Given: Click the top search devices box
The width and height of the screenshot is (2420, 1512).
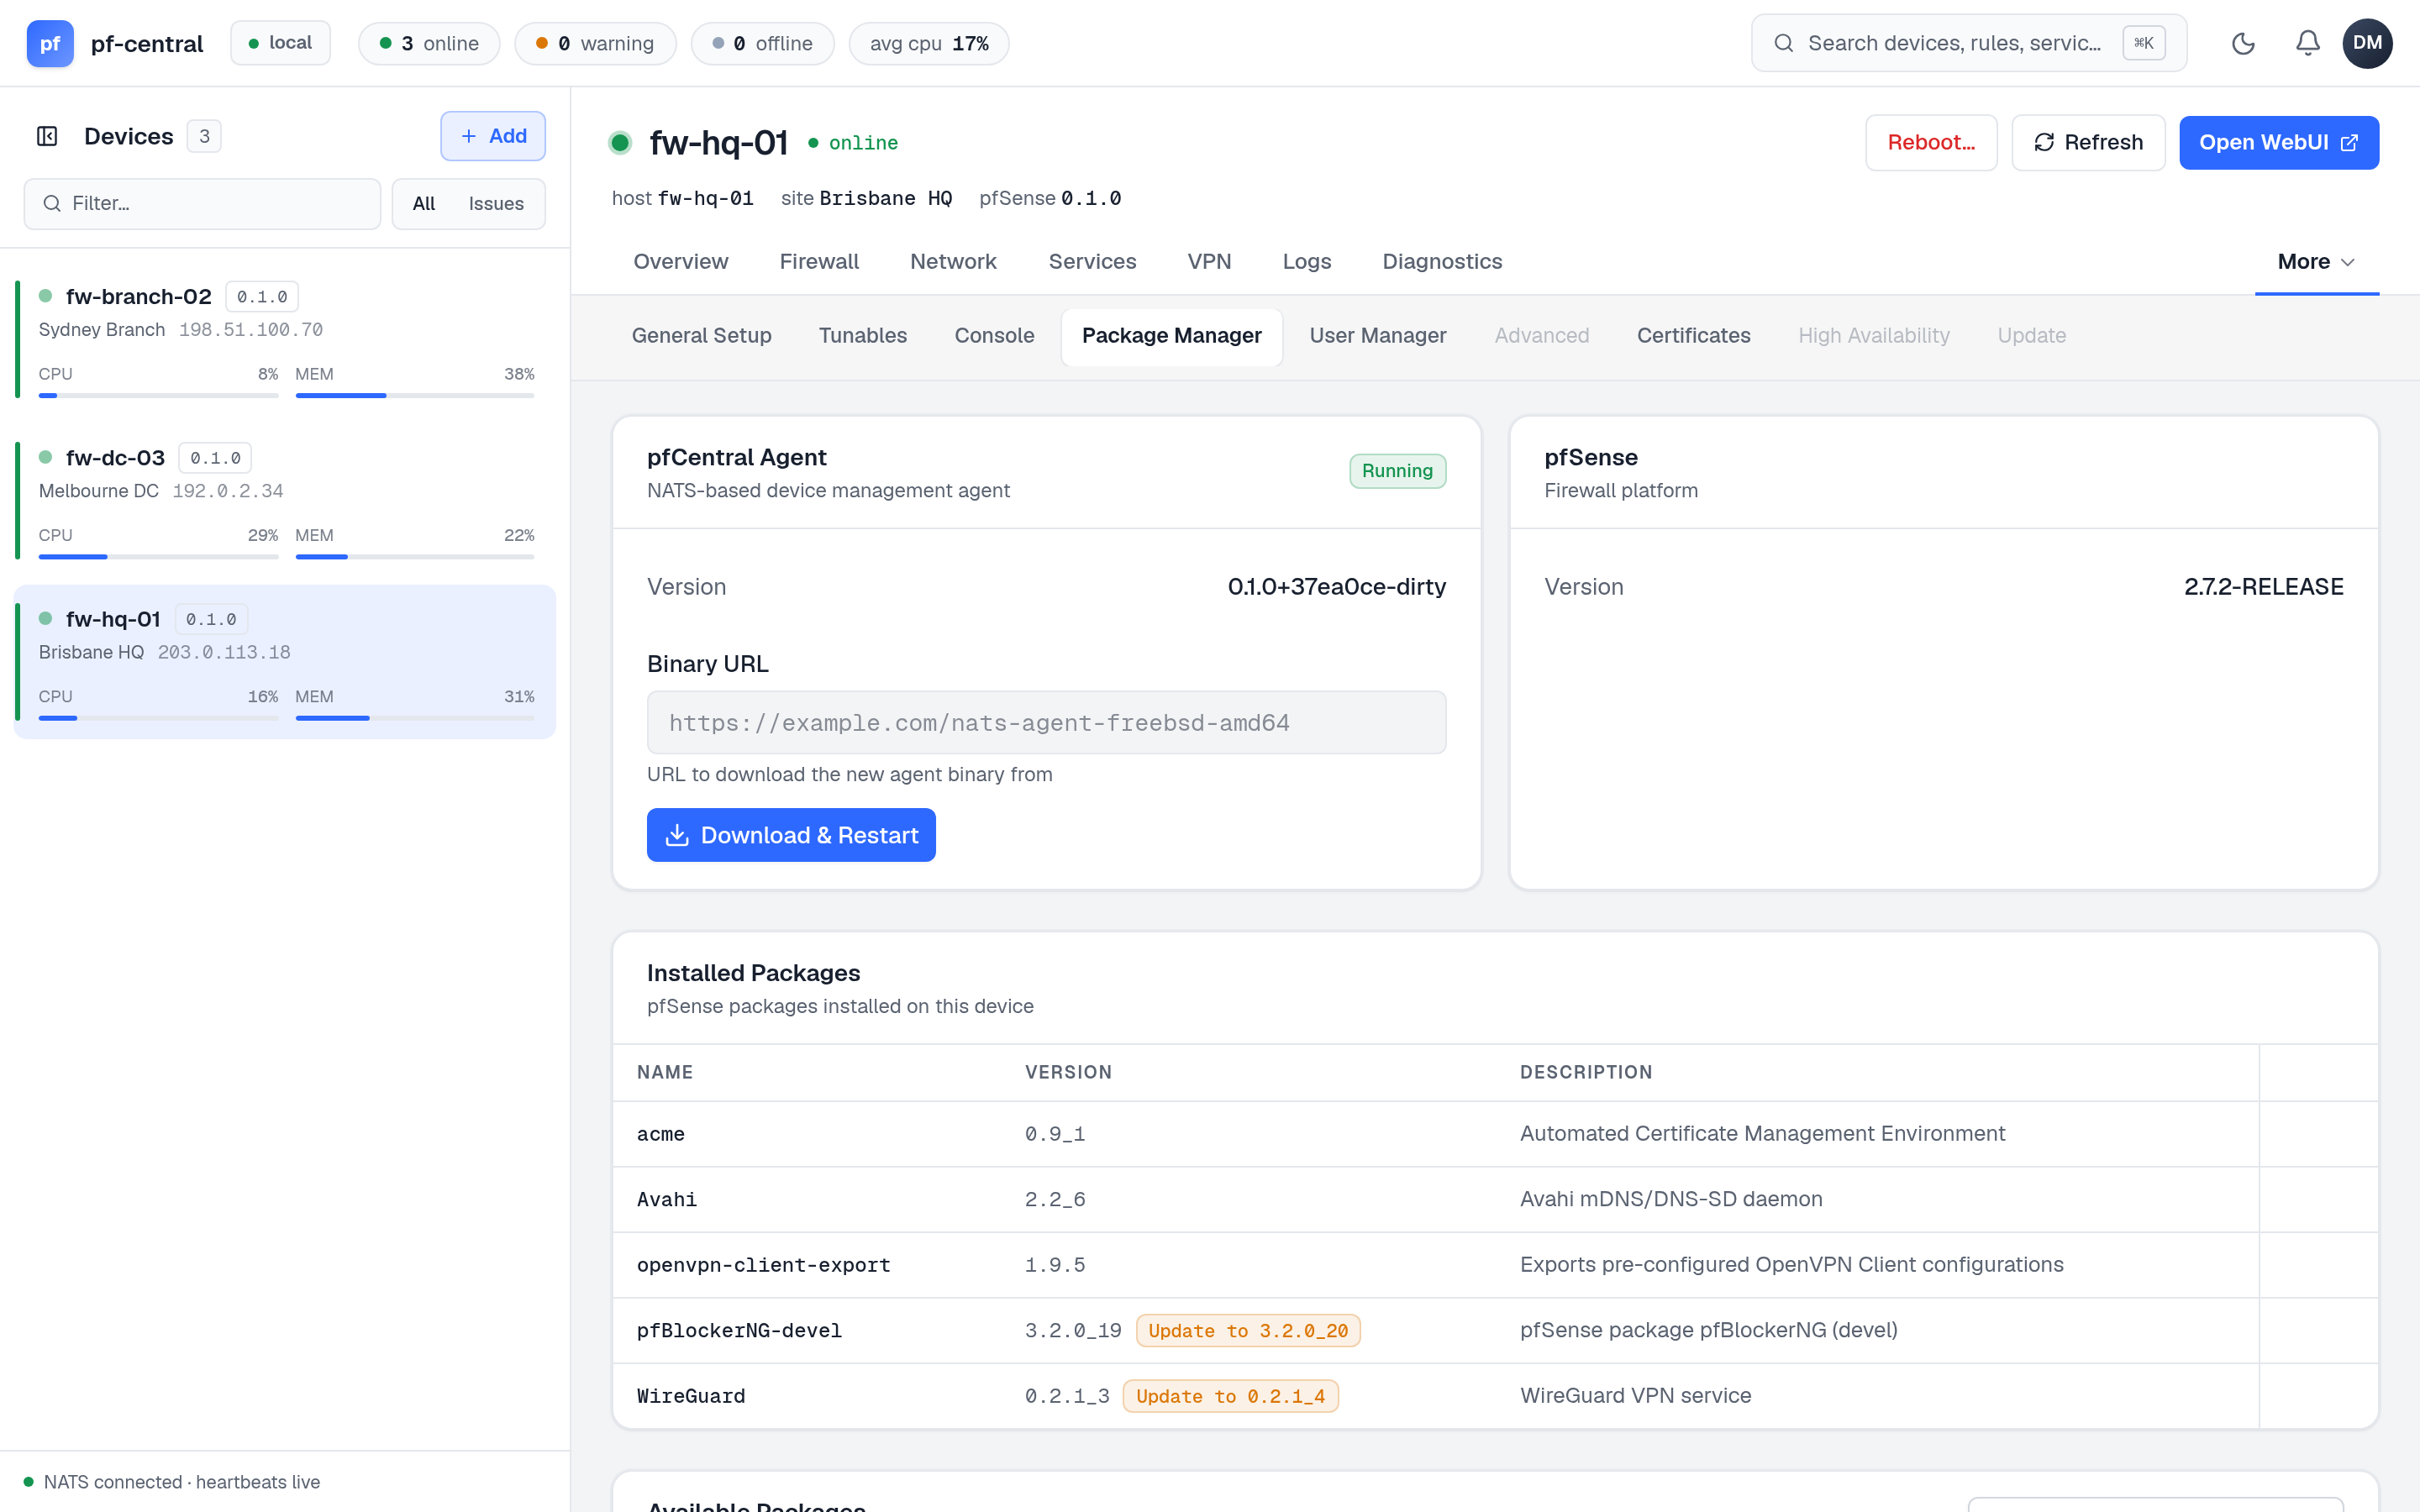Looking at the screenshot, I should click(x=1968, y=43).
